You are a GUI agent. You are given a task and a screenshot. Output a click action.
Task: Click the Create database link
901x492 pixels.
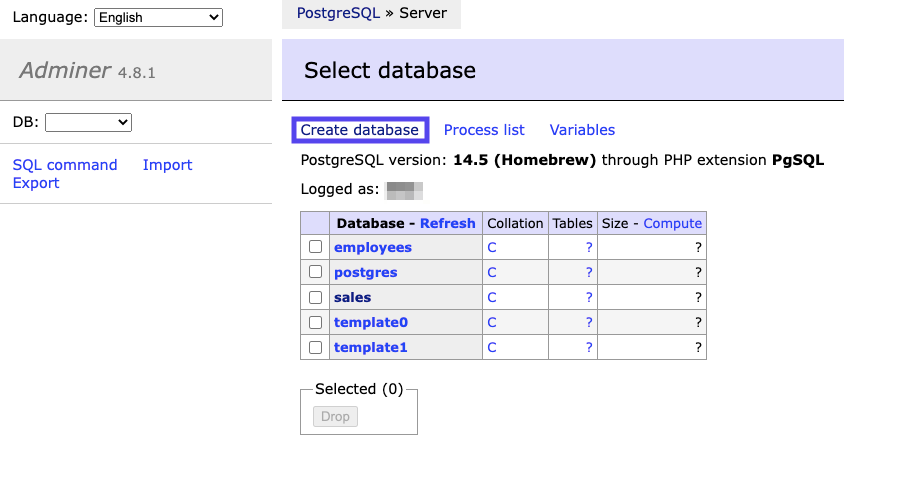359,130
